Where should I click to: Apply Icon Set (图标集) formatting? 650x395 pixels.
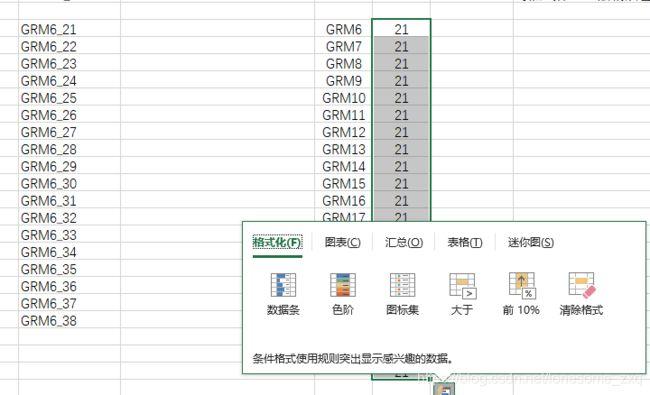[403, 294]
